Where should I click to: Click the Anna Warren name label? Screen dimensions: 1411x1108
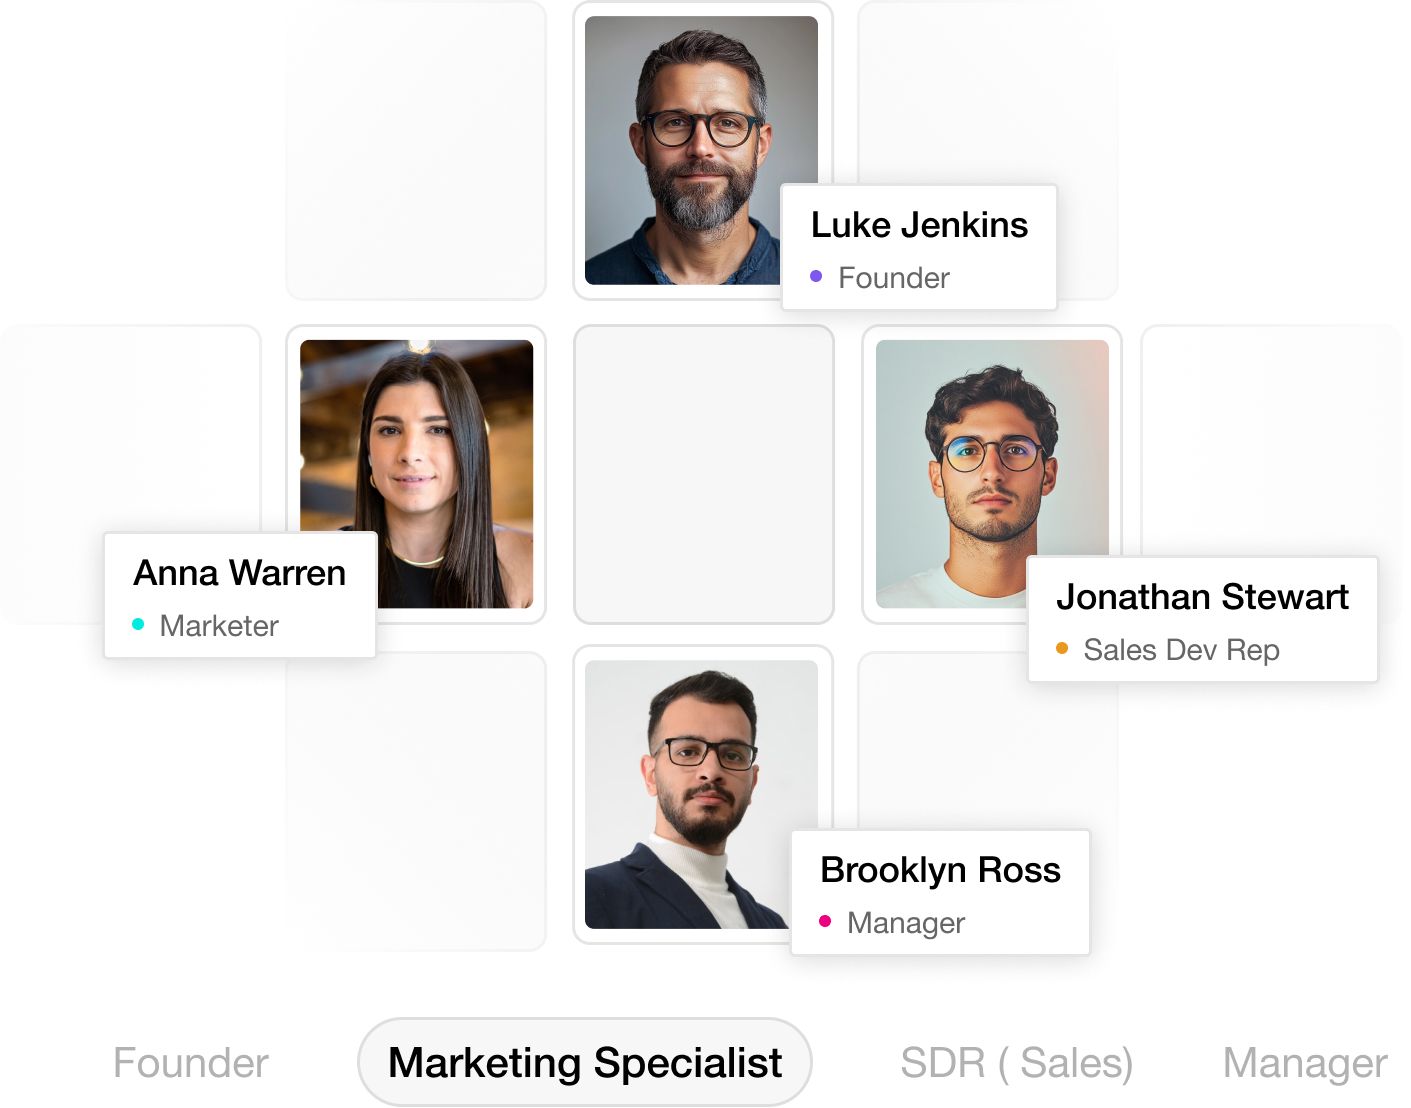pyautogui.click(x=240, y=573)
